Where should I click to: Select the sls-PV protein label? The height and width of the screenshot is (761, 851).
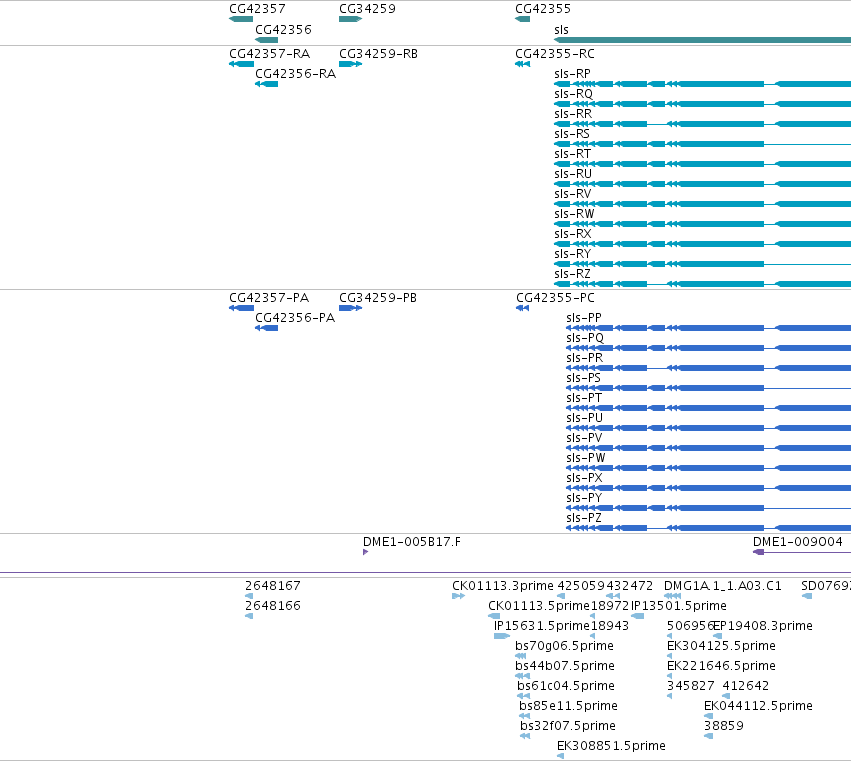coord(584,437)
